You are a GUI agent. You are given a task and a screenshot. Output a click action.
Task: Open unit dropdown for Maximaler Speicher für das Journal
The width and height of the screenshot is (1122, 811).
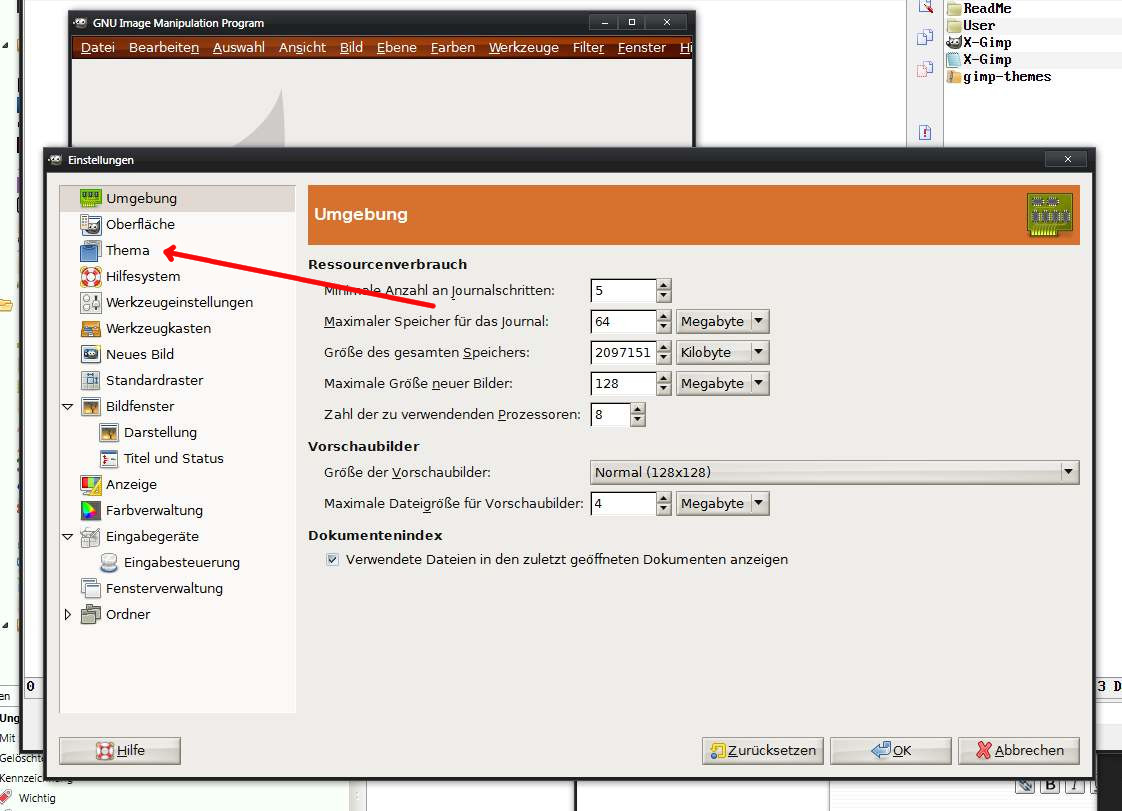(x=723, y=321)
